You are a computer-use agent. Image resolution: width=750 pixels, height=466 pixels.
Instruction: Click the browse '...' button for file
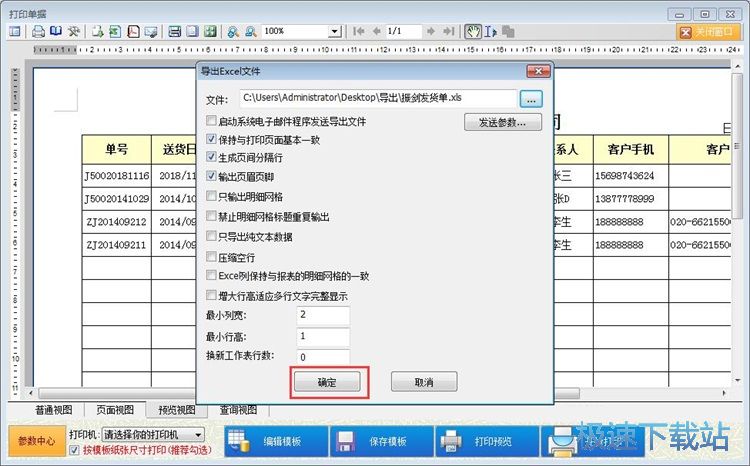click(x=531, y=99)
